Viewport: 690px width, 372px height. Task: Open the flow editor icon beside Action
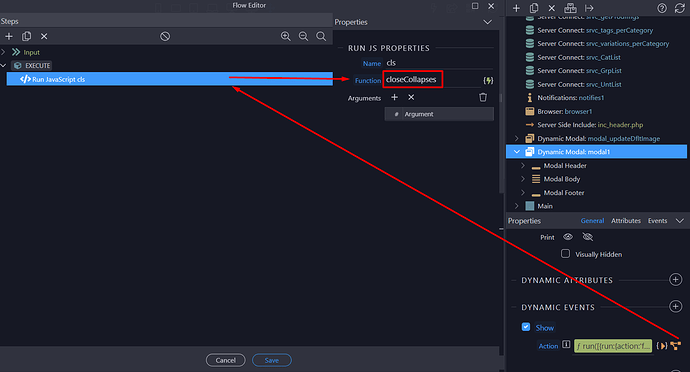coord(675,346)
